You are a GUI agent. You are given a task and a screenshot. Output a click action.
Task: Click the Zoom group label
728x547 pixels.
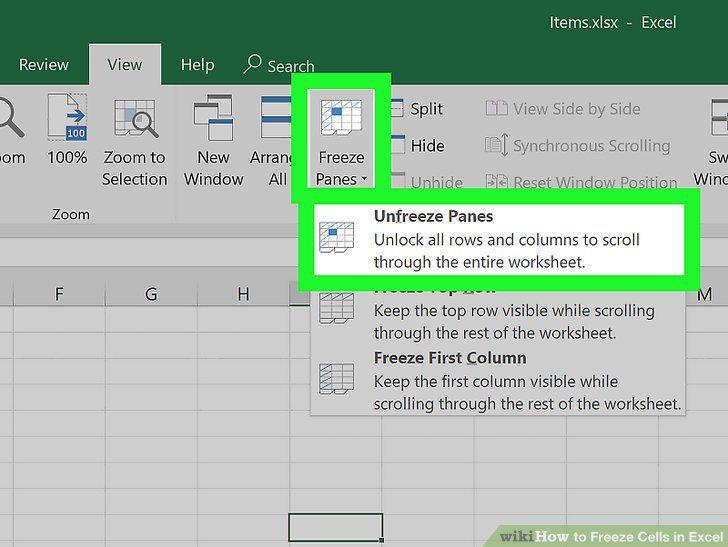(x=71, y=214)
